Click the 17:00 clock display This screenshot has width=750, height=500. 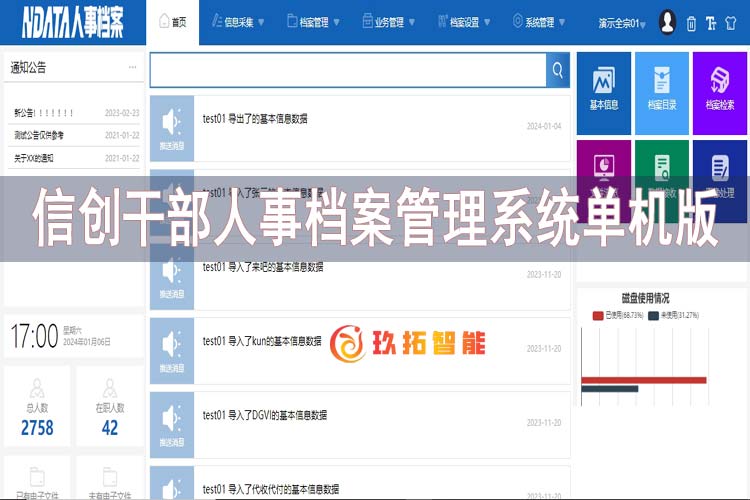click(x=34, y=336)
